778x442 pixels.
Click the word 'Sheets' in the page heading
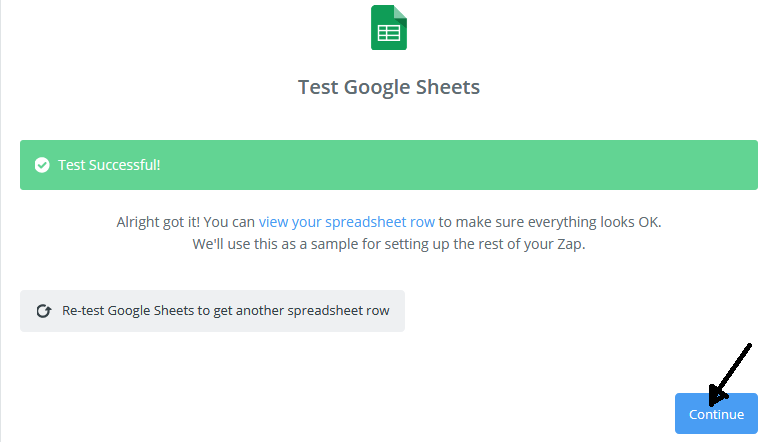(448, 87)
